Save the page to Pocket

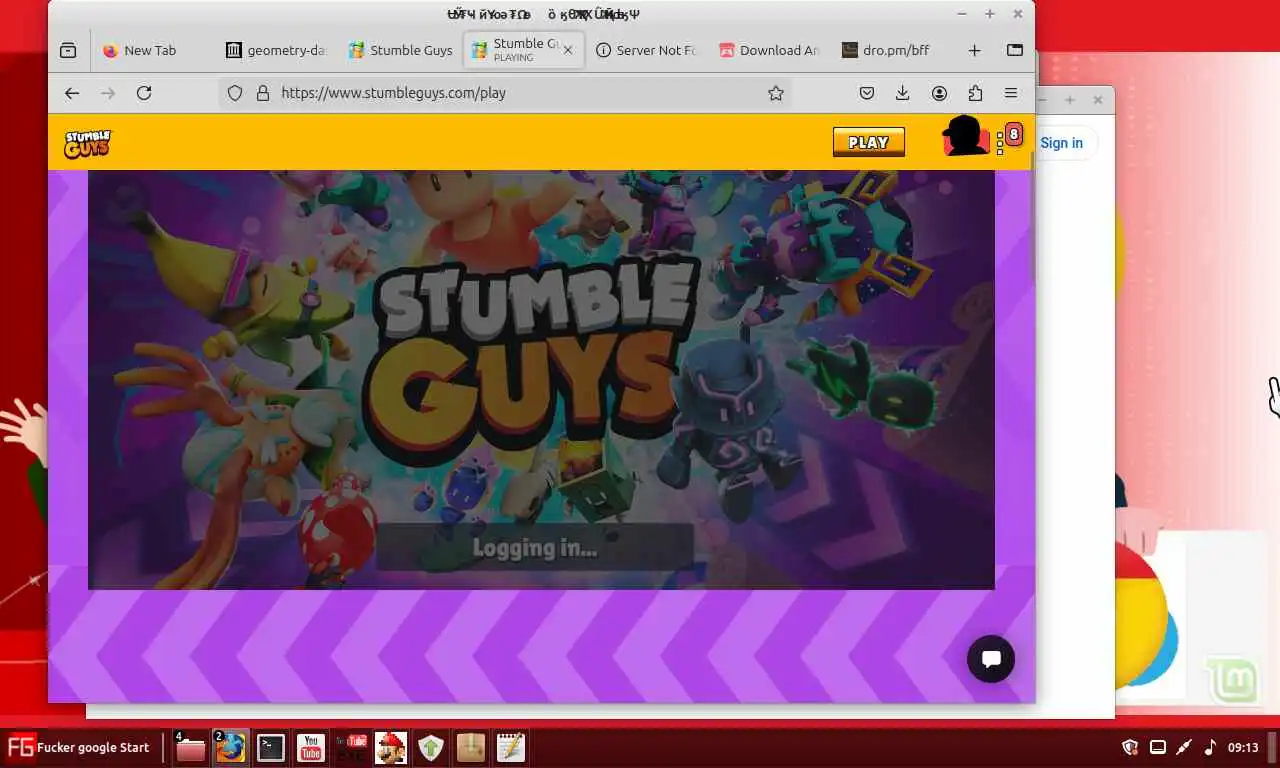point(867,93)
